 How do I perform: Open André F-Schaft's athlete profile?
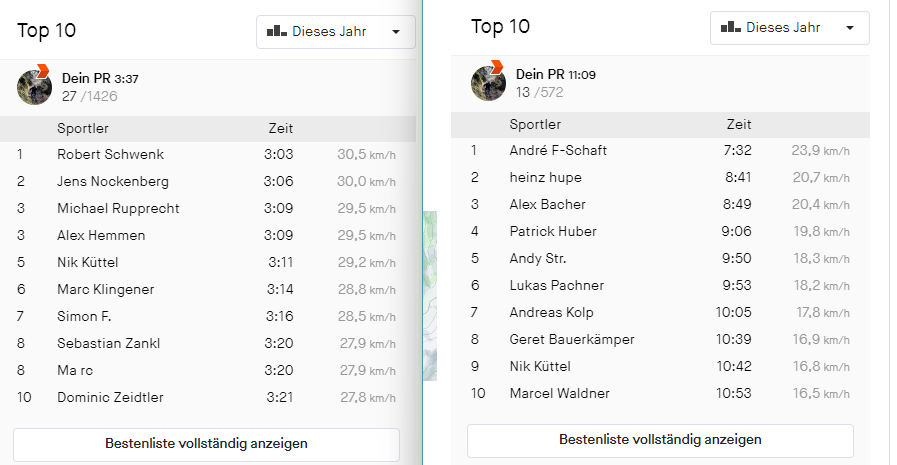(x=558, y=151)
